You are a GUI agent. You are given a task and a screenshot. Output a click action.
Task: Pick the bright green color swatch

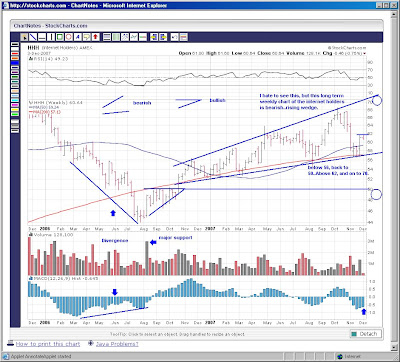coord(15,114)
